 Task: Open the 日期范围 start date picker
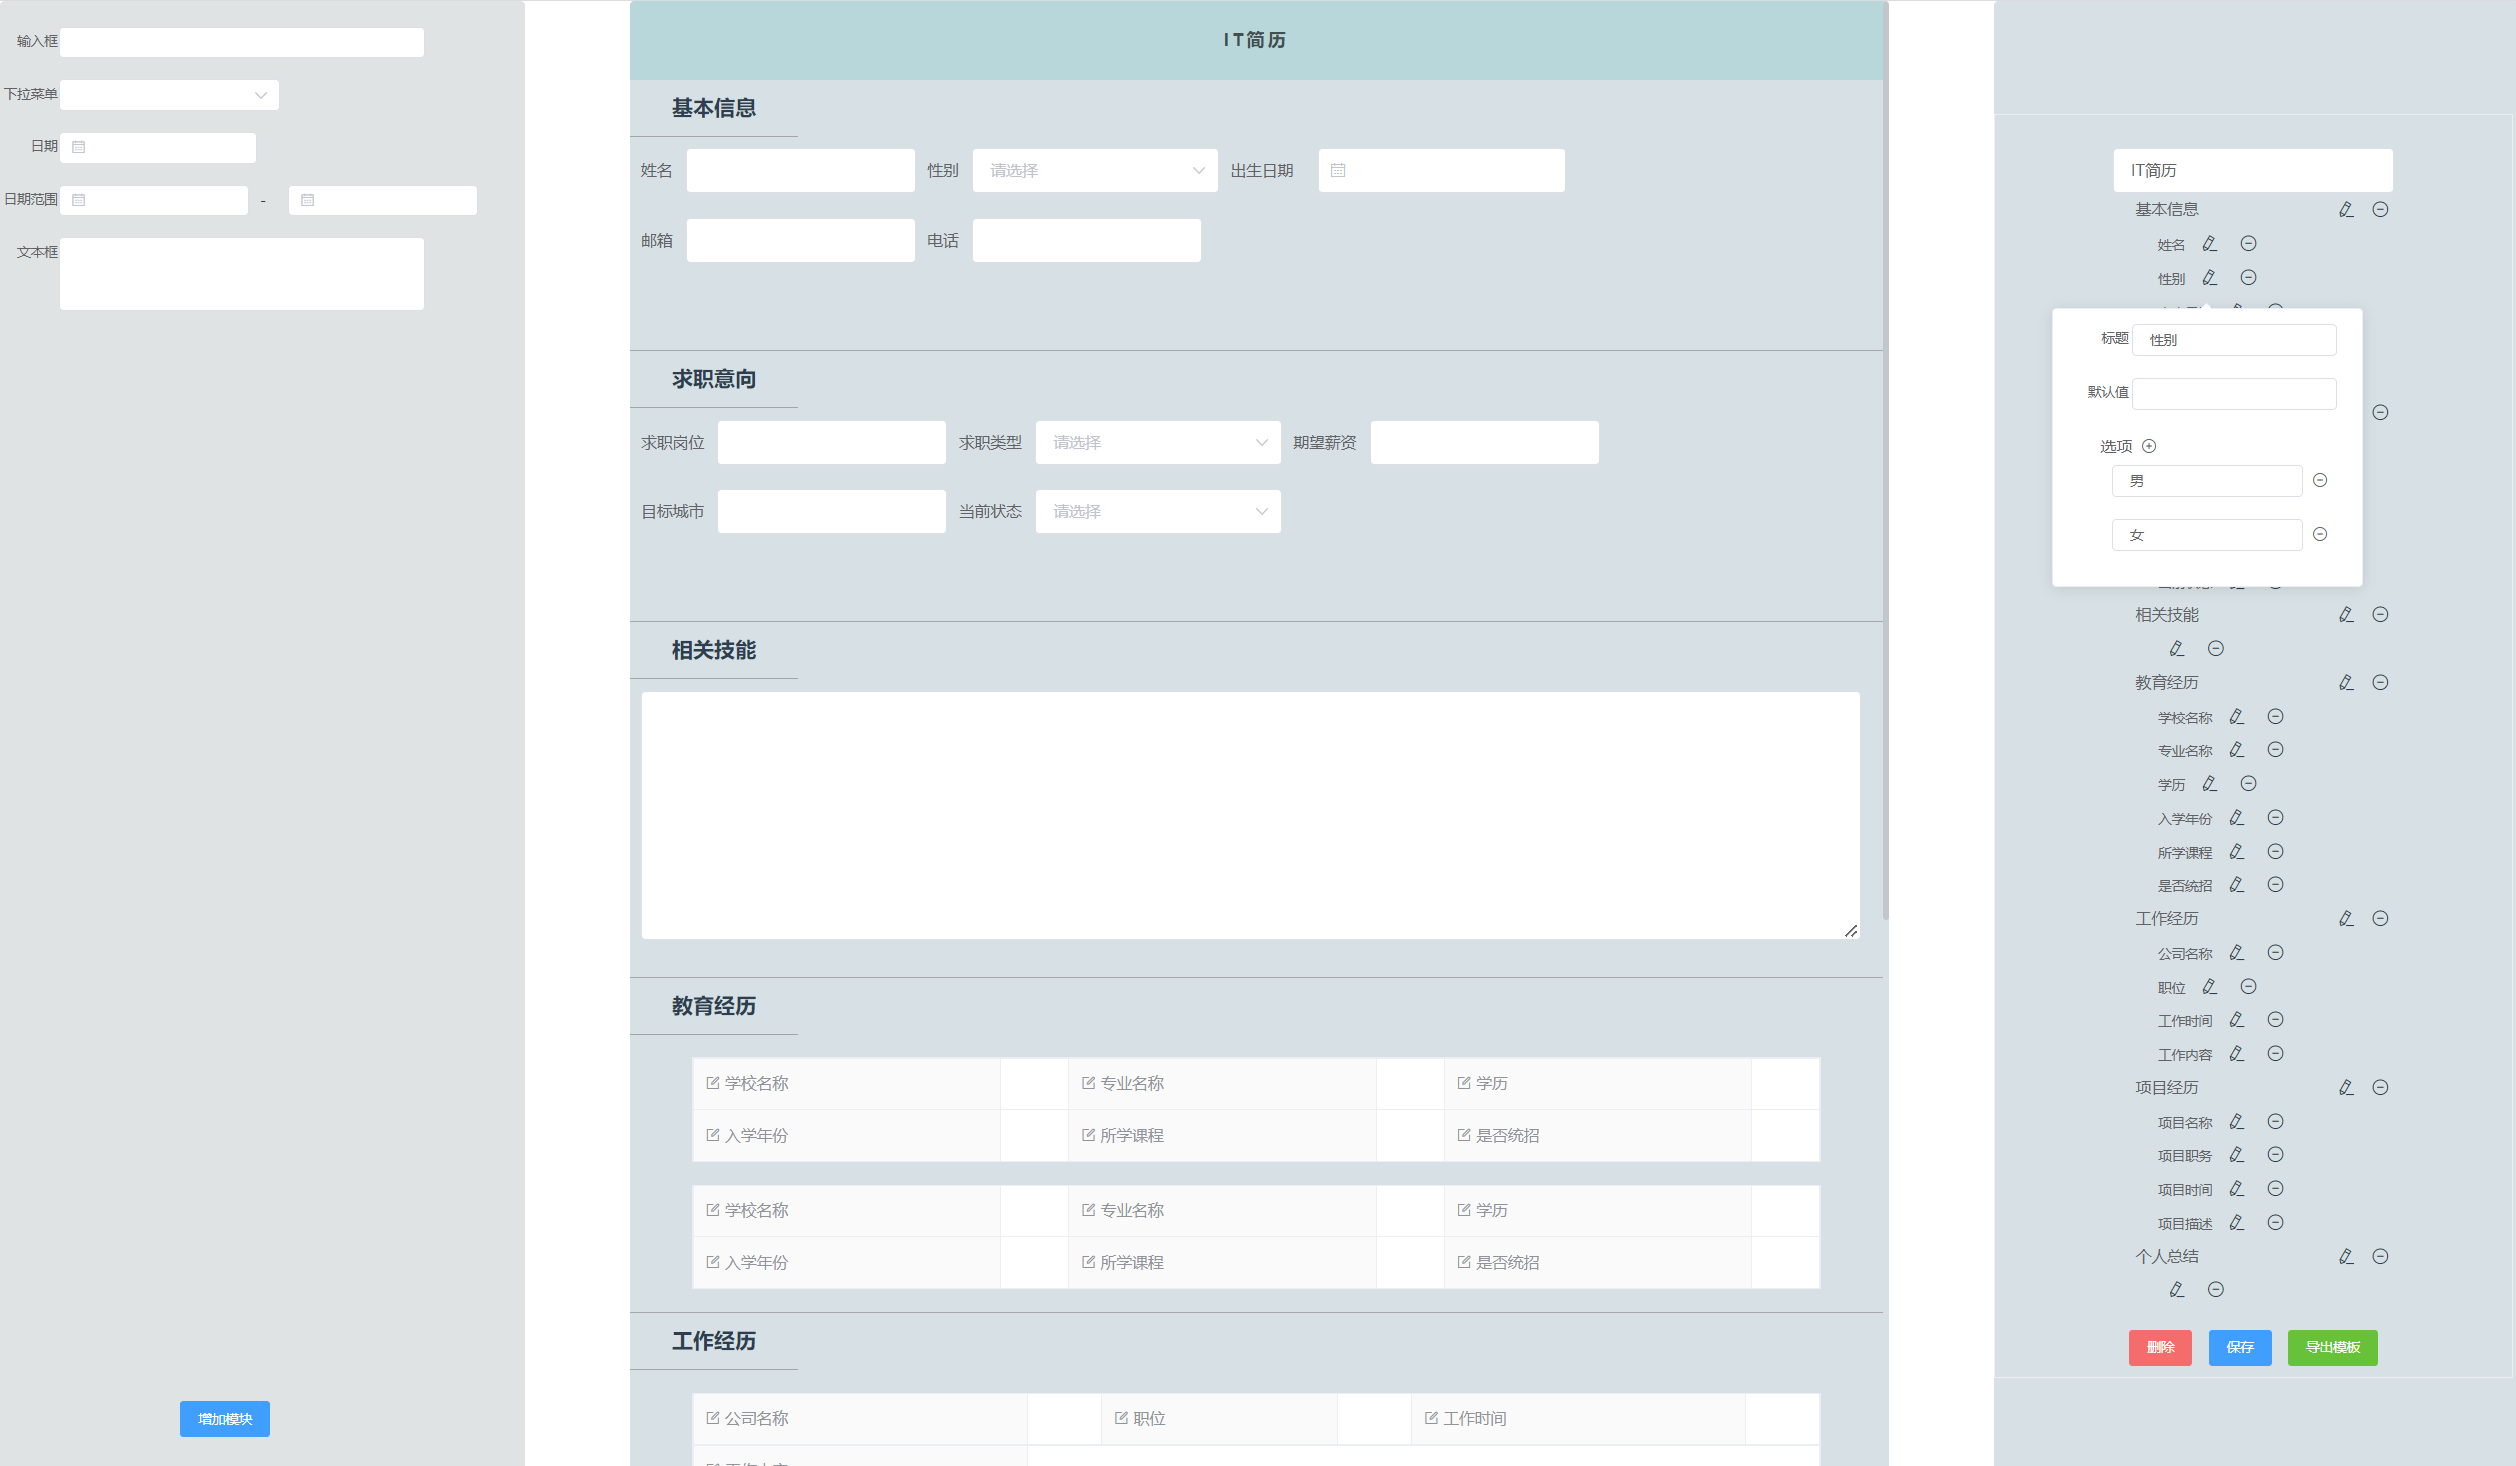click(154, 200)
